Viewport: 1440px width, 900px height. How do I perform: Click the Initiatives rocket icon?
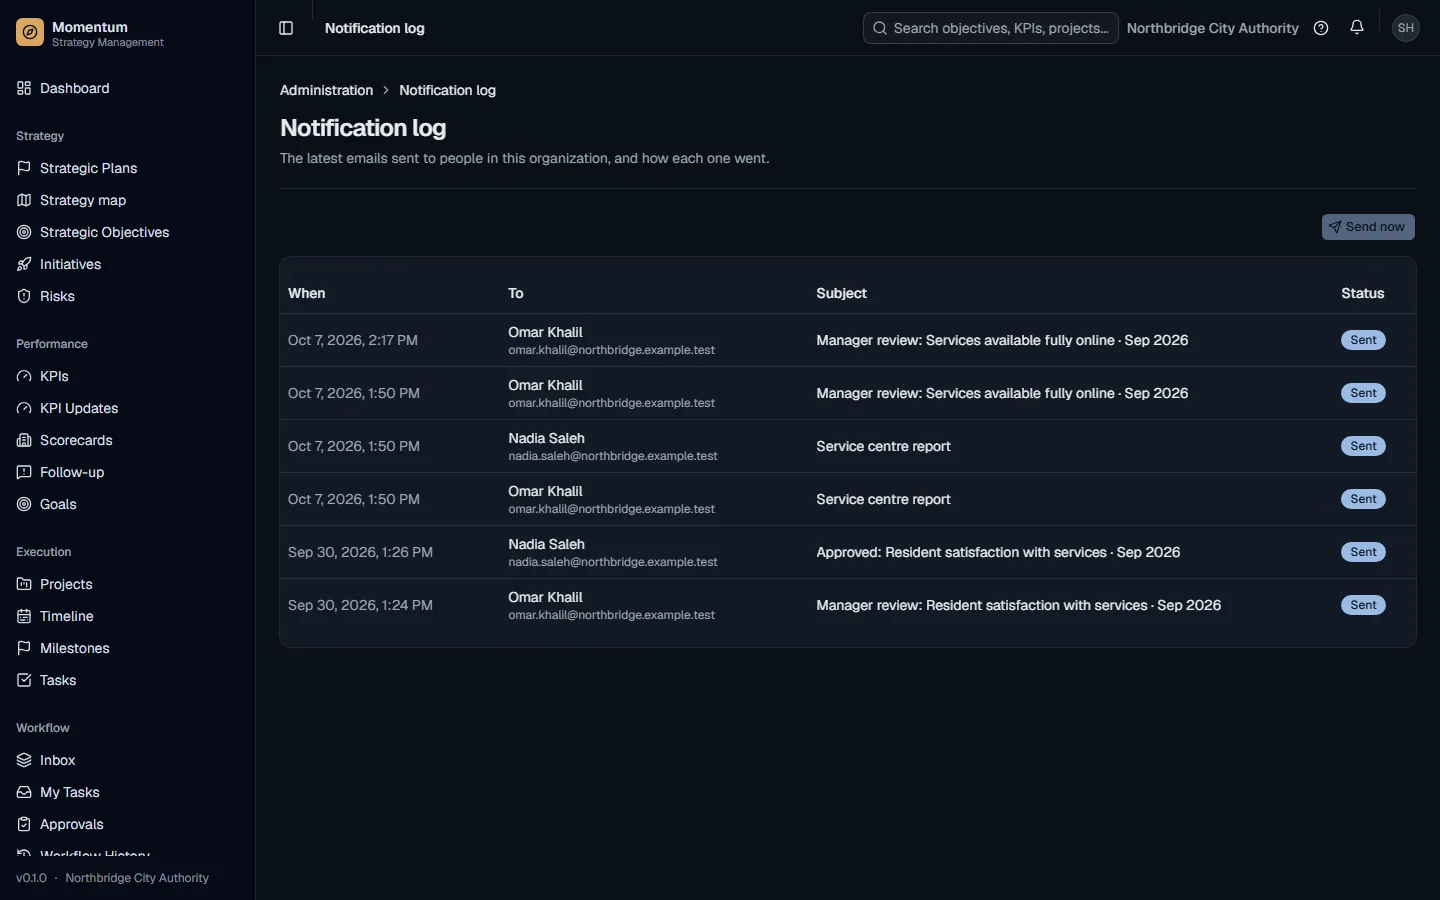pos(24,264)
